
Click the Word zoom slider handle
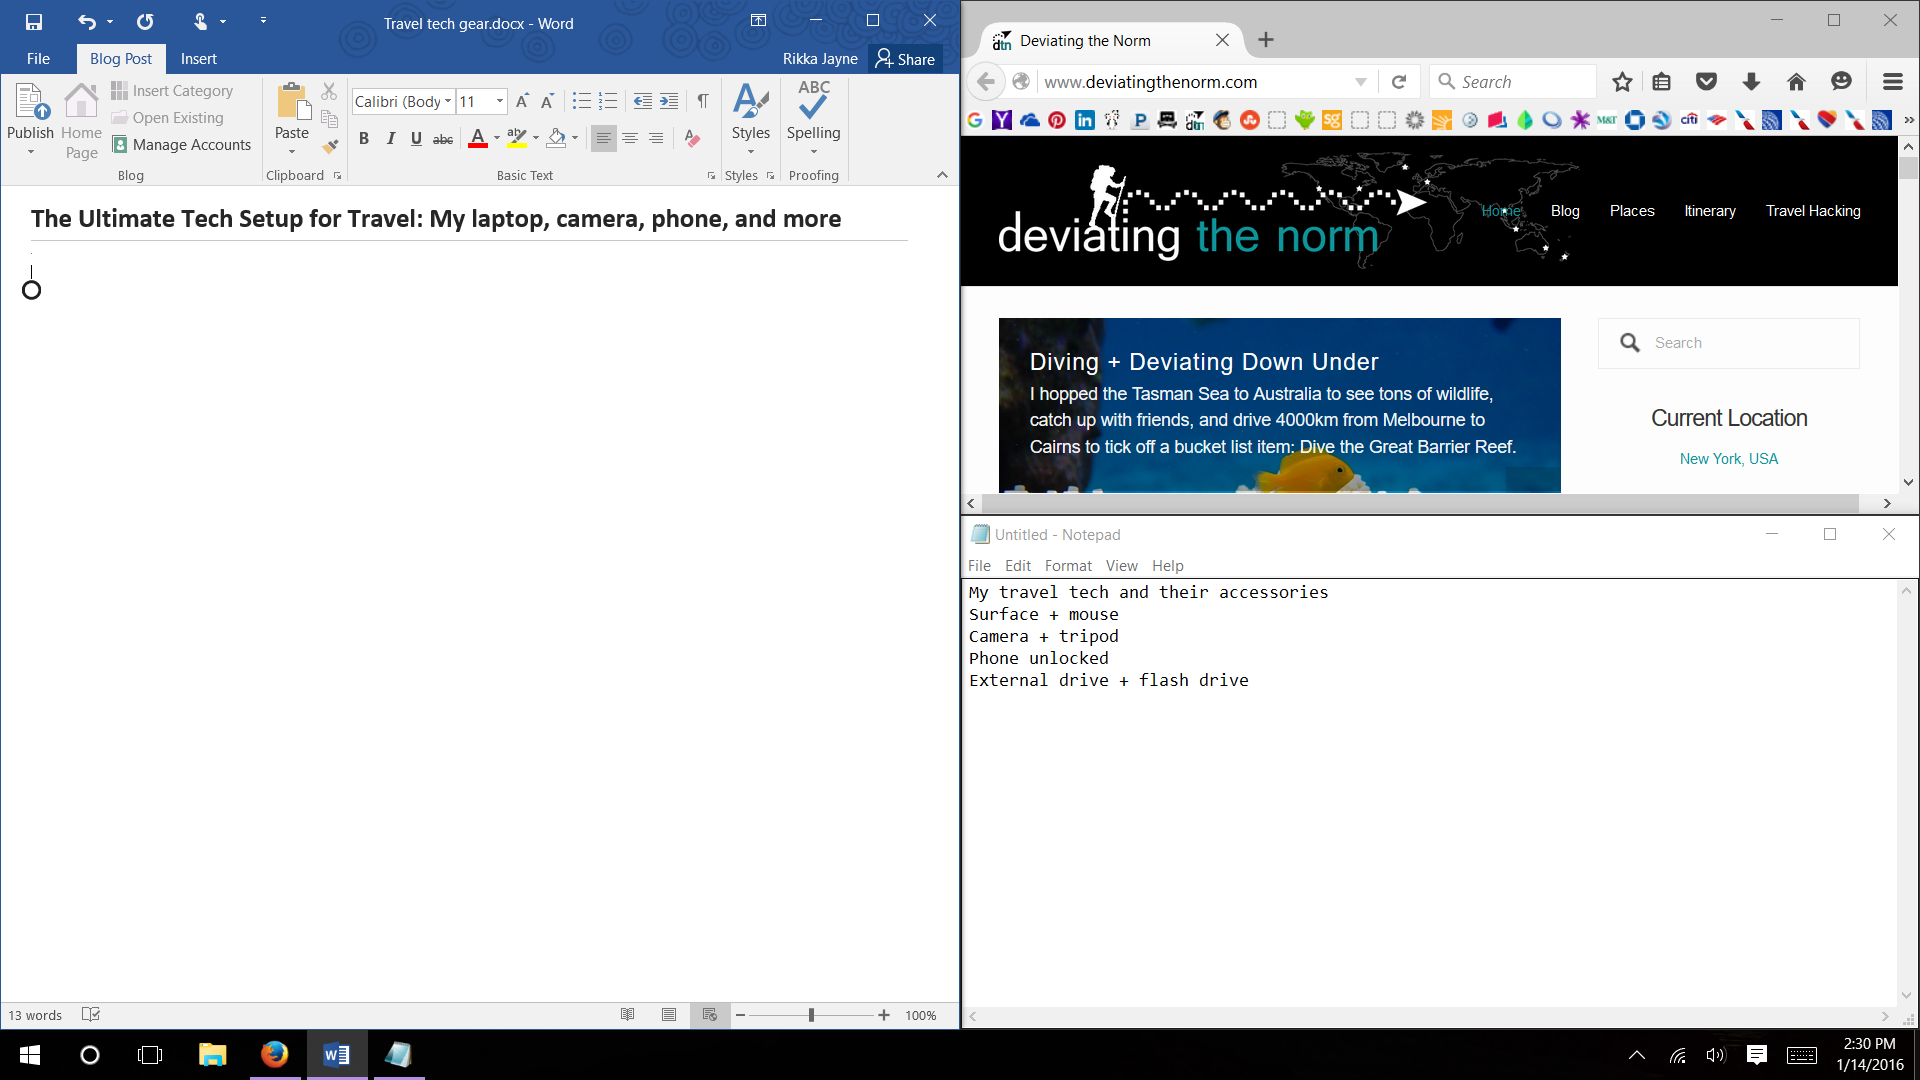pos(811,1015)
